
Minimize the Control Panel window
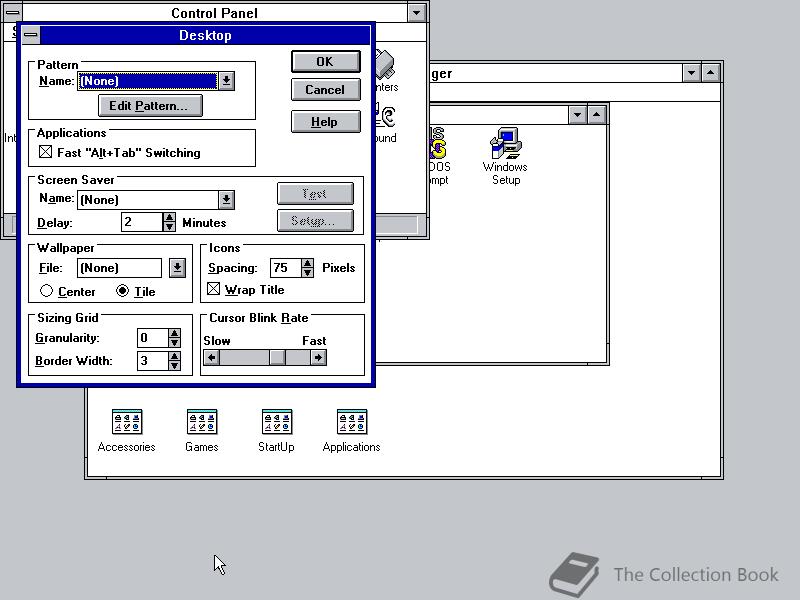(x=417, y=13)
